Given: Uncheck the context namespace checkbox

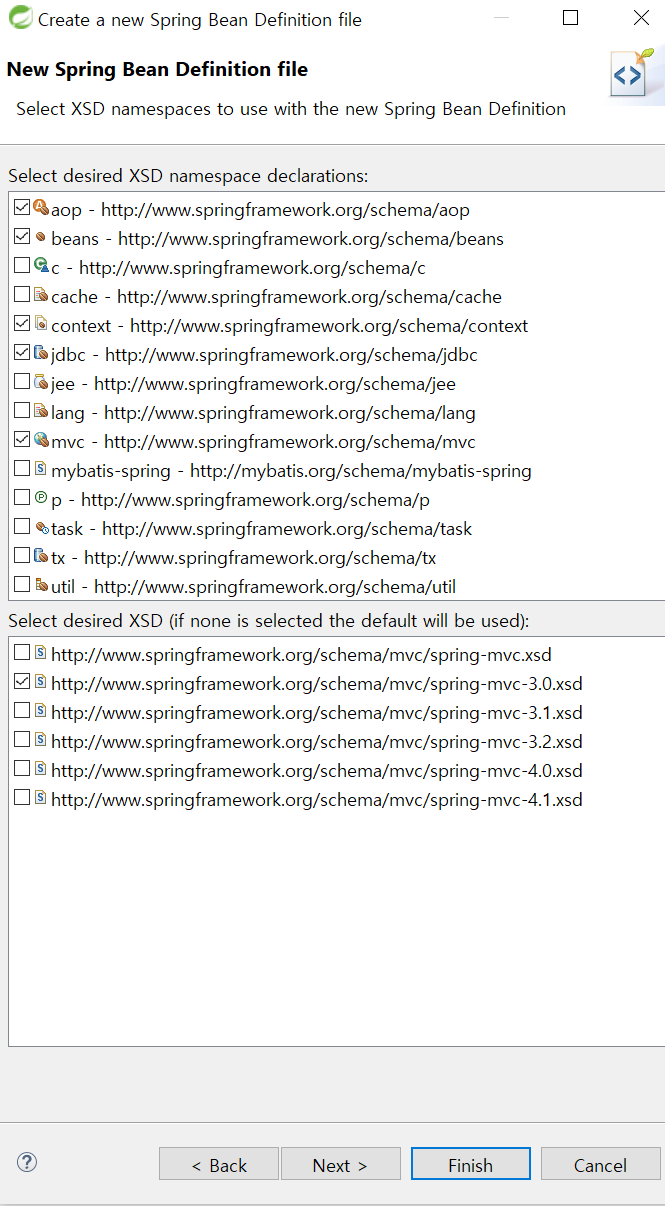Looking at the screenshot, I should click(x=22, y=325).
